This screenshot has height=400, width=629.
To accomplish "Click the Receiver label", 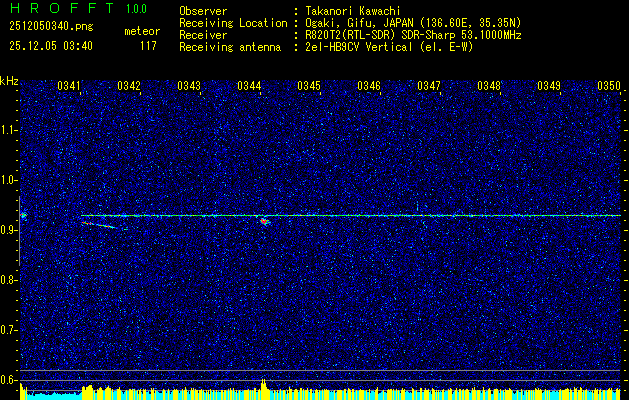I will tap(203, 35).
